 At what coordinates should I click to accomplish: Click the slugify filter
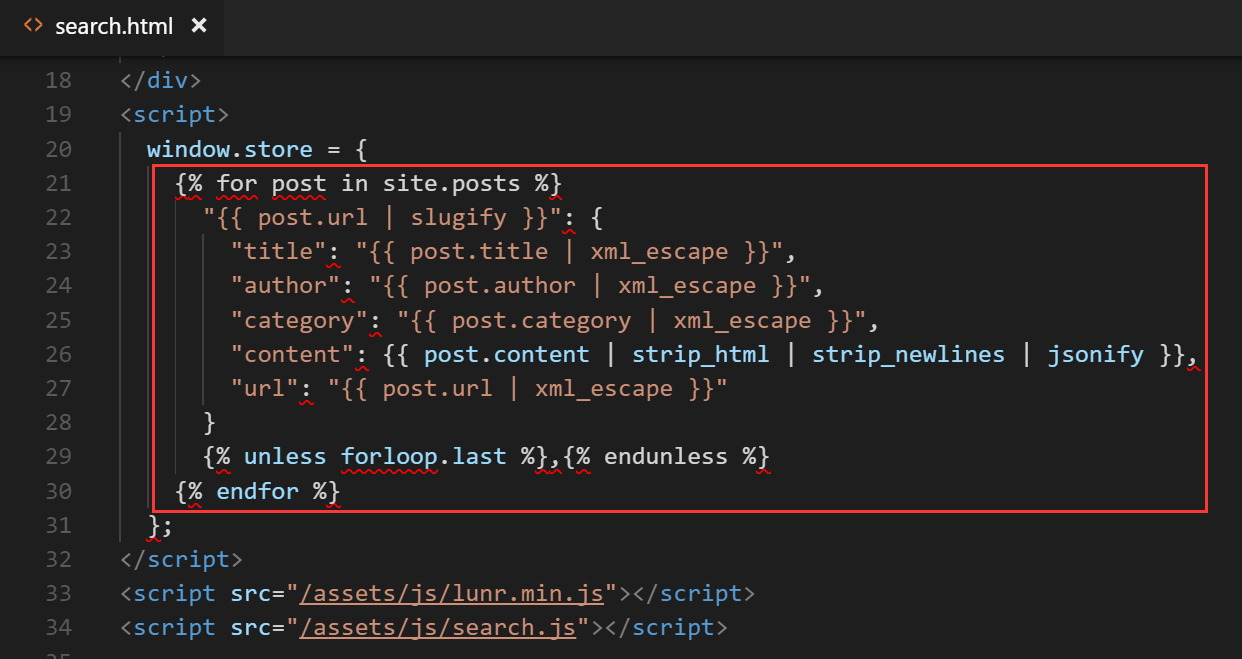(459, 218)
